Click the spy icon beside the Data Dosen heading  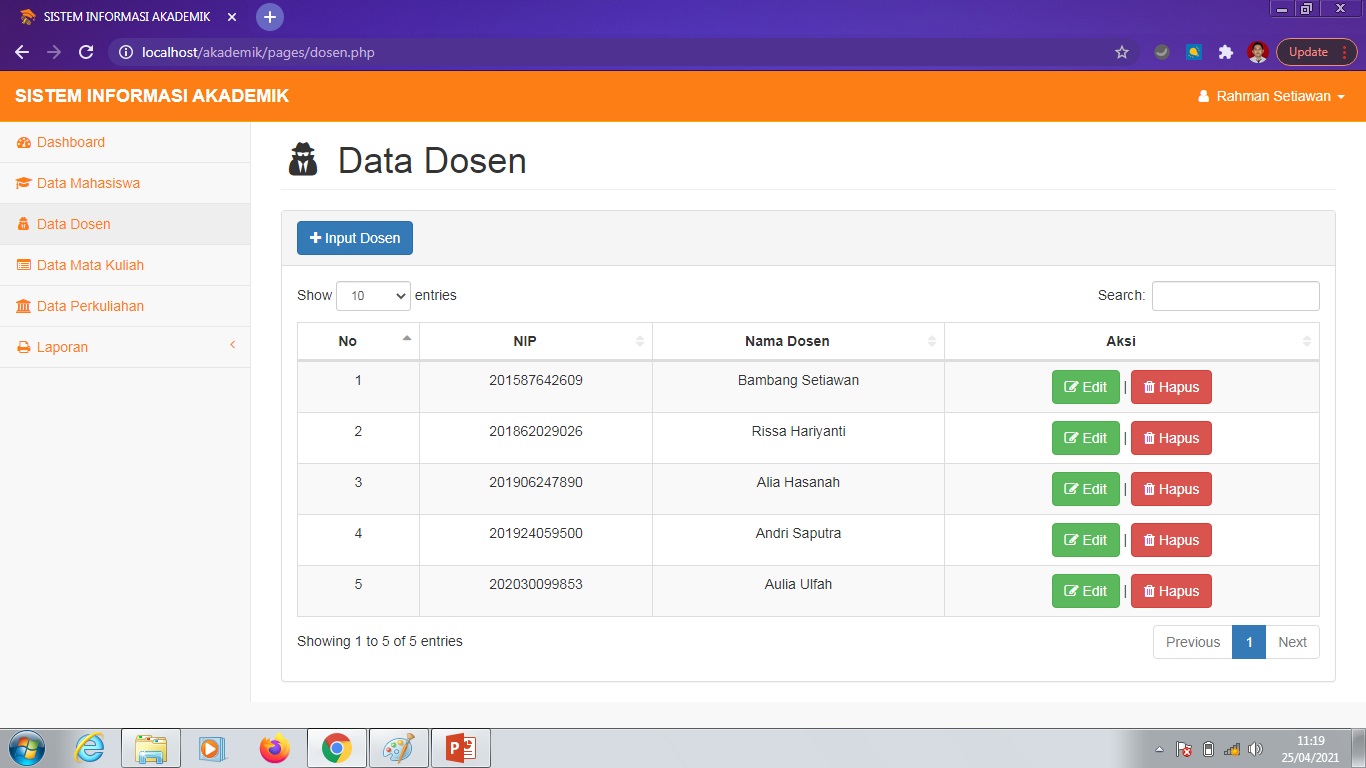(x=303, y=158)
